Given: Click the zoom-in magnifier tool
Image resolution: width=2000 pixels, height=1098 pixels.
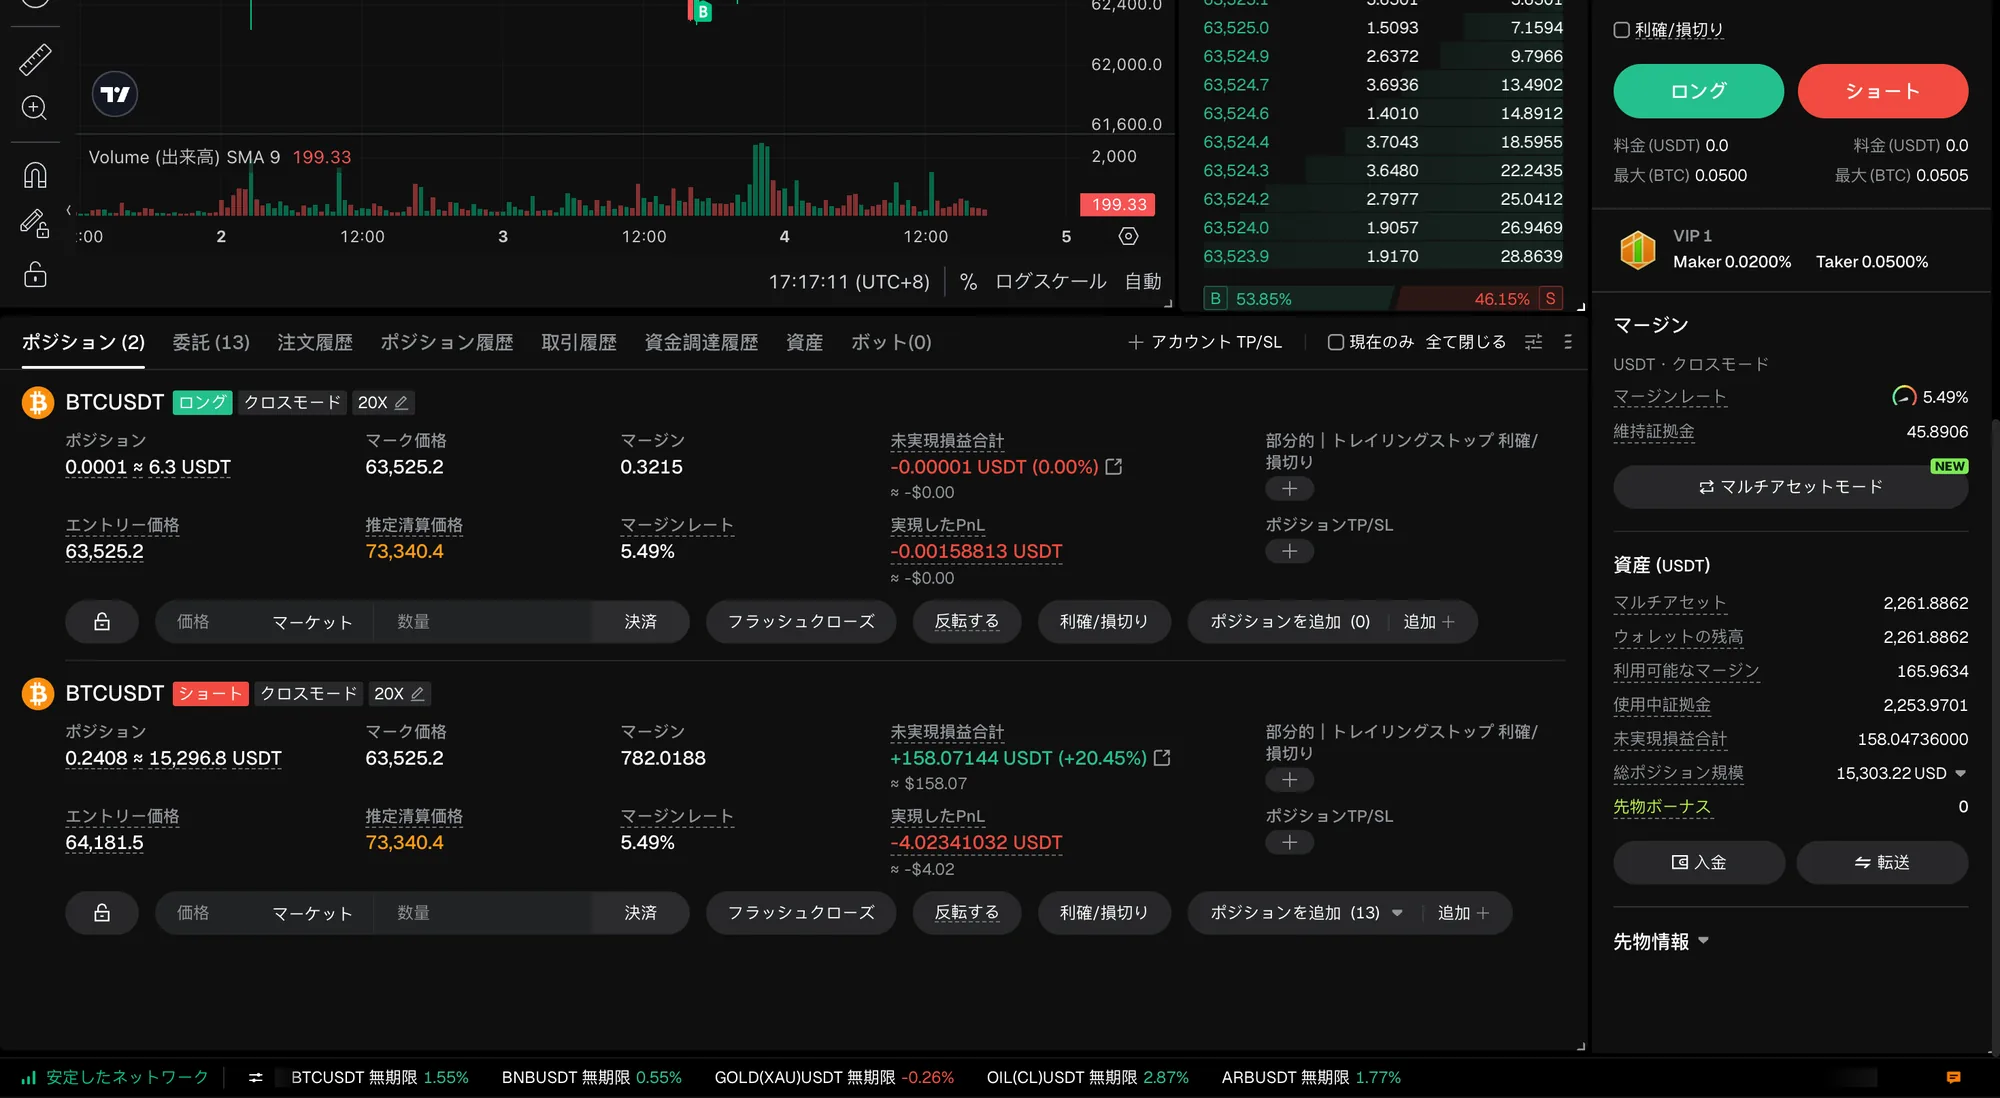Looking at the screenshot, I should pyautogui.click(x=35, y=108).
